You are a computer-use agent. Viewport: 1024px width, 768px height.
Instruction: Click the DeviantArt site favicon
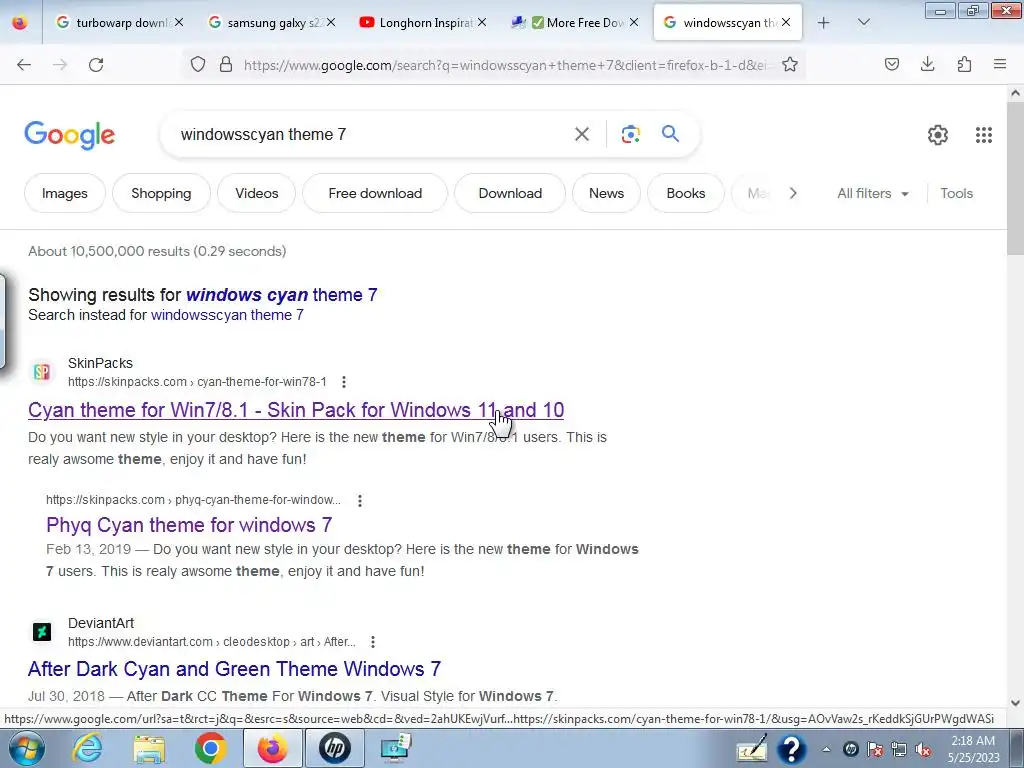42,632
